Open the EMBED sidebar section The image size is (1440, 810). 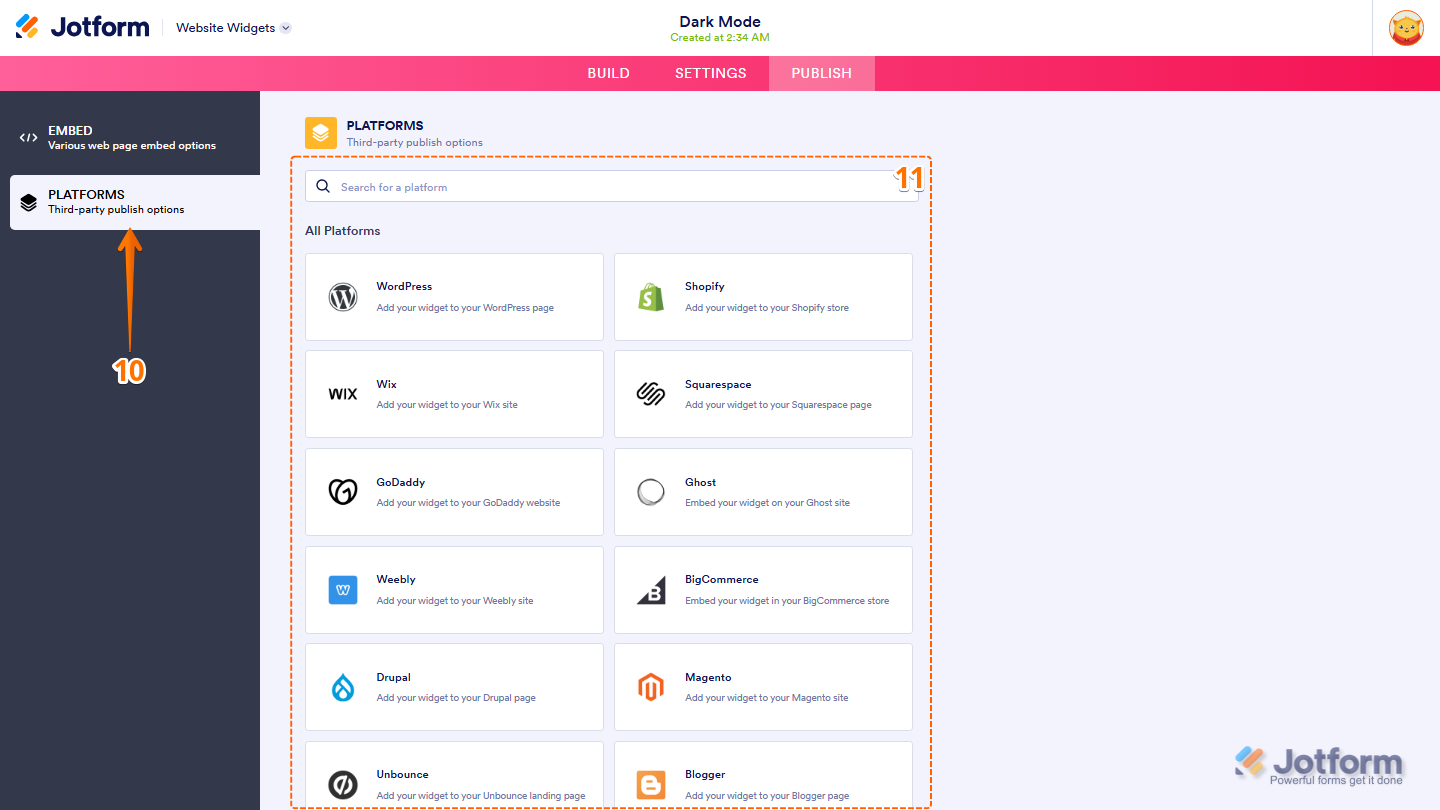(x=130, y=138)
